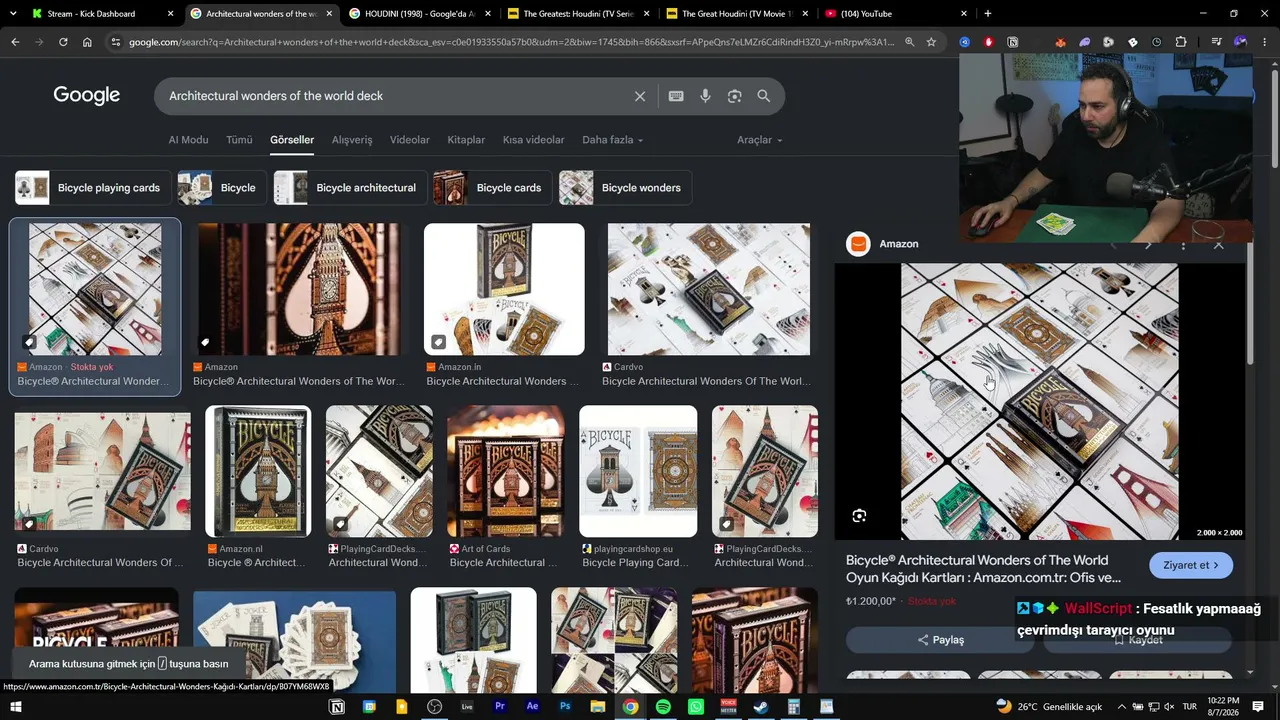
Task: Filter by 'Bicycle wonders' chip
Action: [625, 188]
